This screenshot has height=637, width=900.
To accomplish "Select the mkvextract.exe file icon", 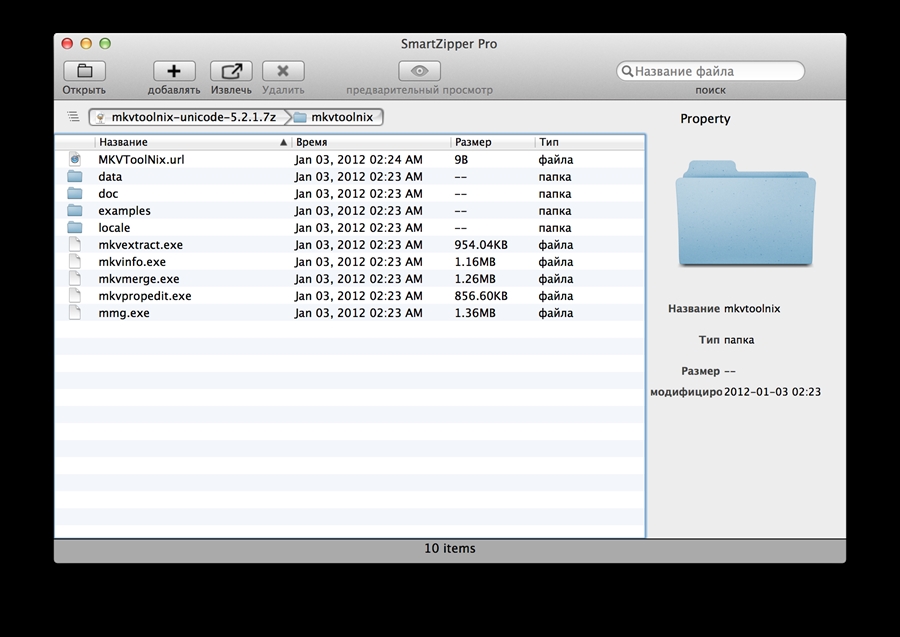I will click(x=75, y=244).
